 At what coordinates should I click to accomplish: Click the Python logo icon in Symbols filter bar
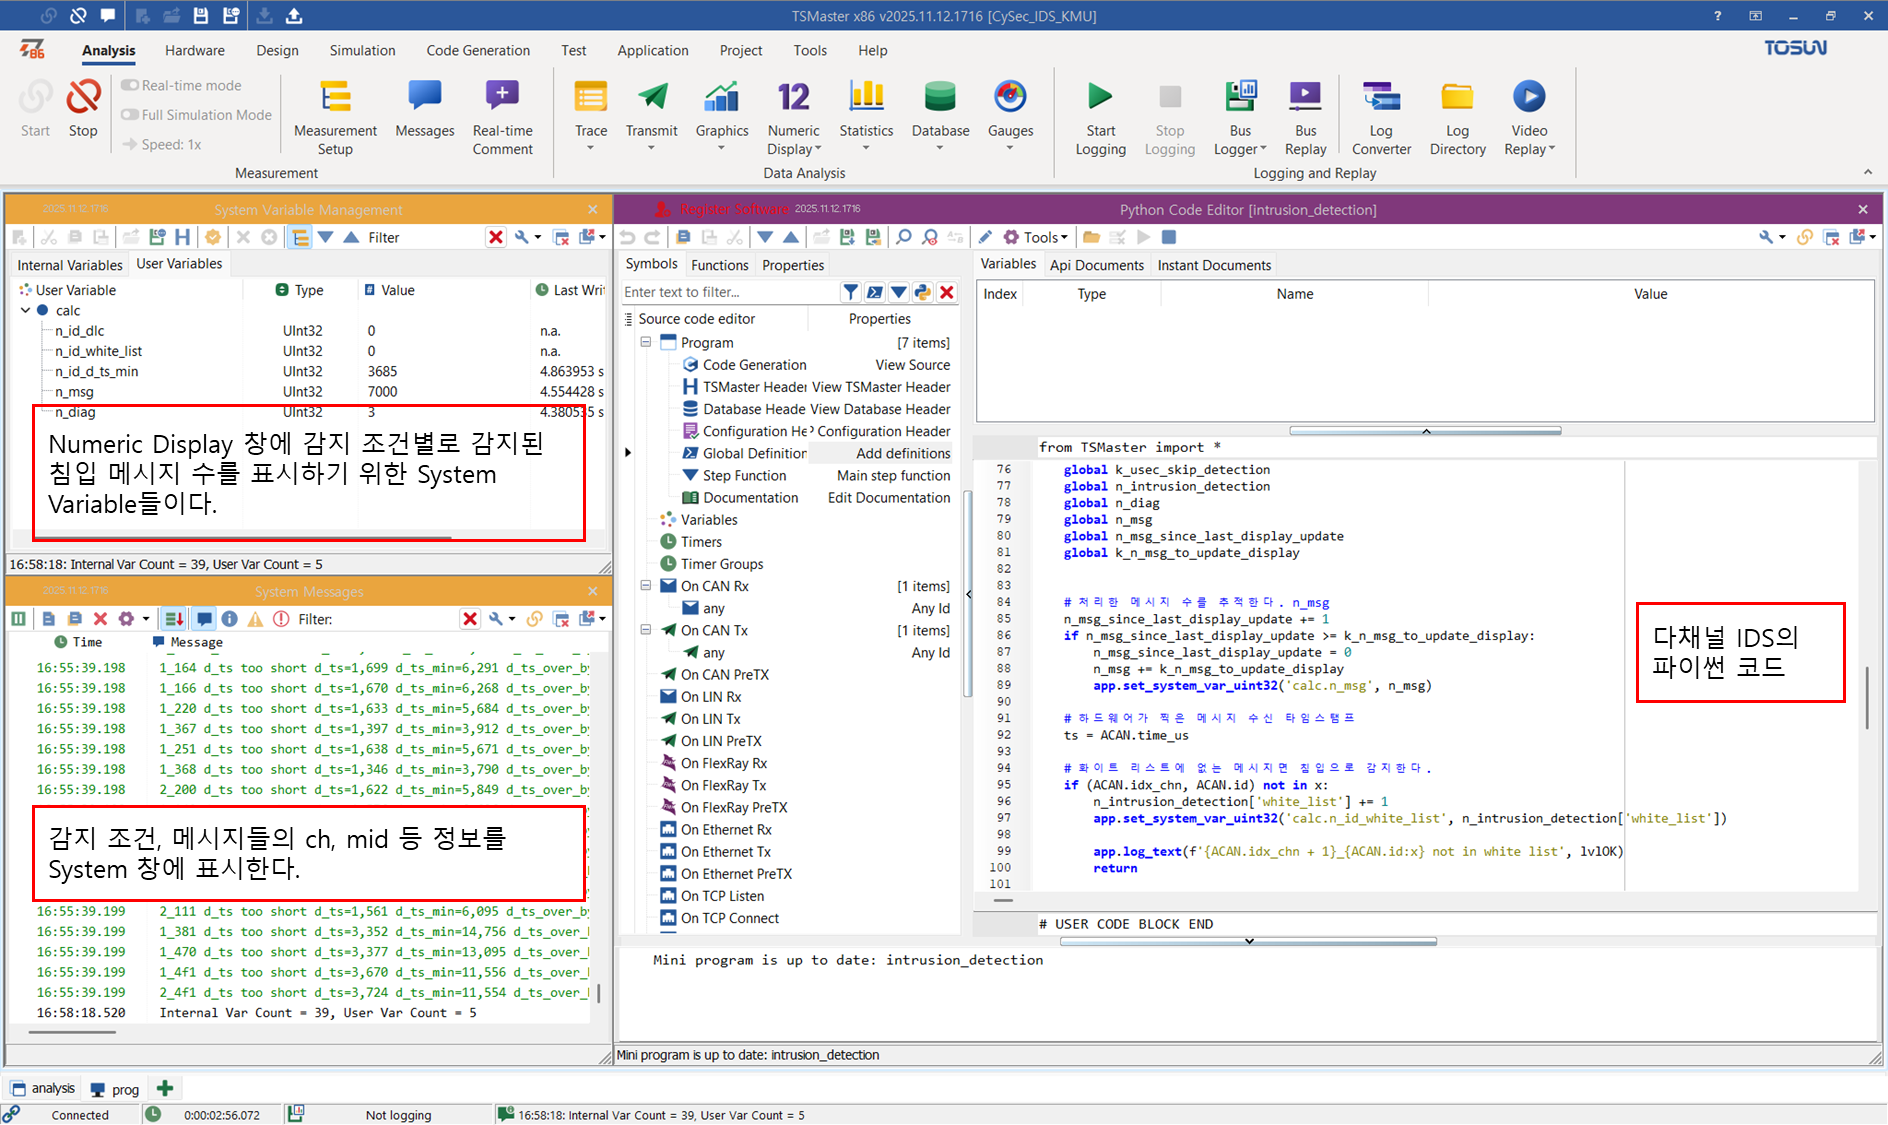(x=922, y=292)
